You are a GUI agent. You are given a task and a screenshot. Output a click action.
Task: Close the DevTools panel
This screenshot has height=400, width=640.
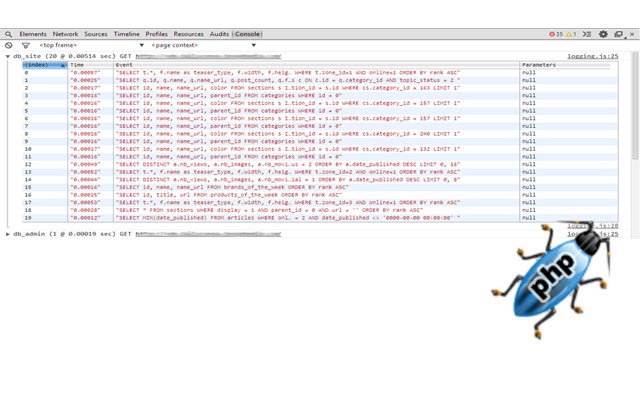tap(632, 34)
